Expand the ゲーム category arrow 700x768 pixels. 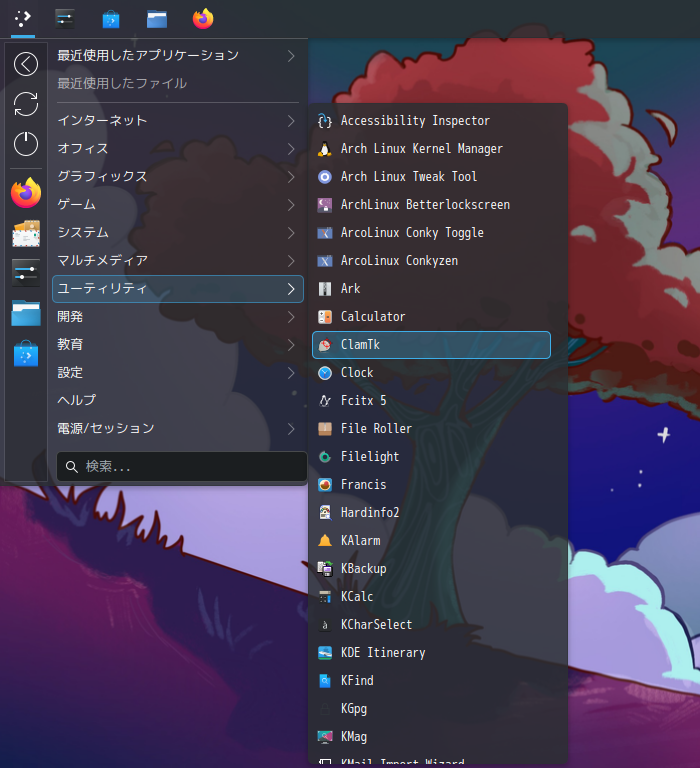click(x=291, y=205)
